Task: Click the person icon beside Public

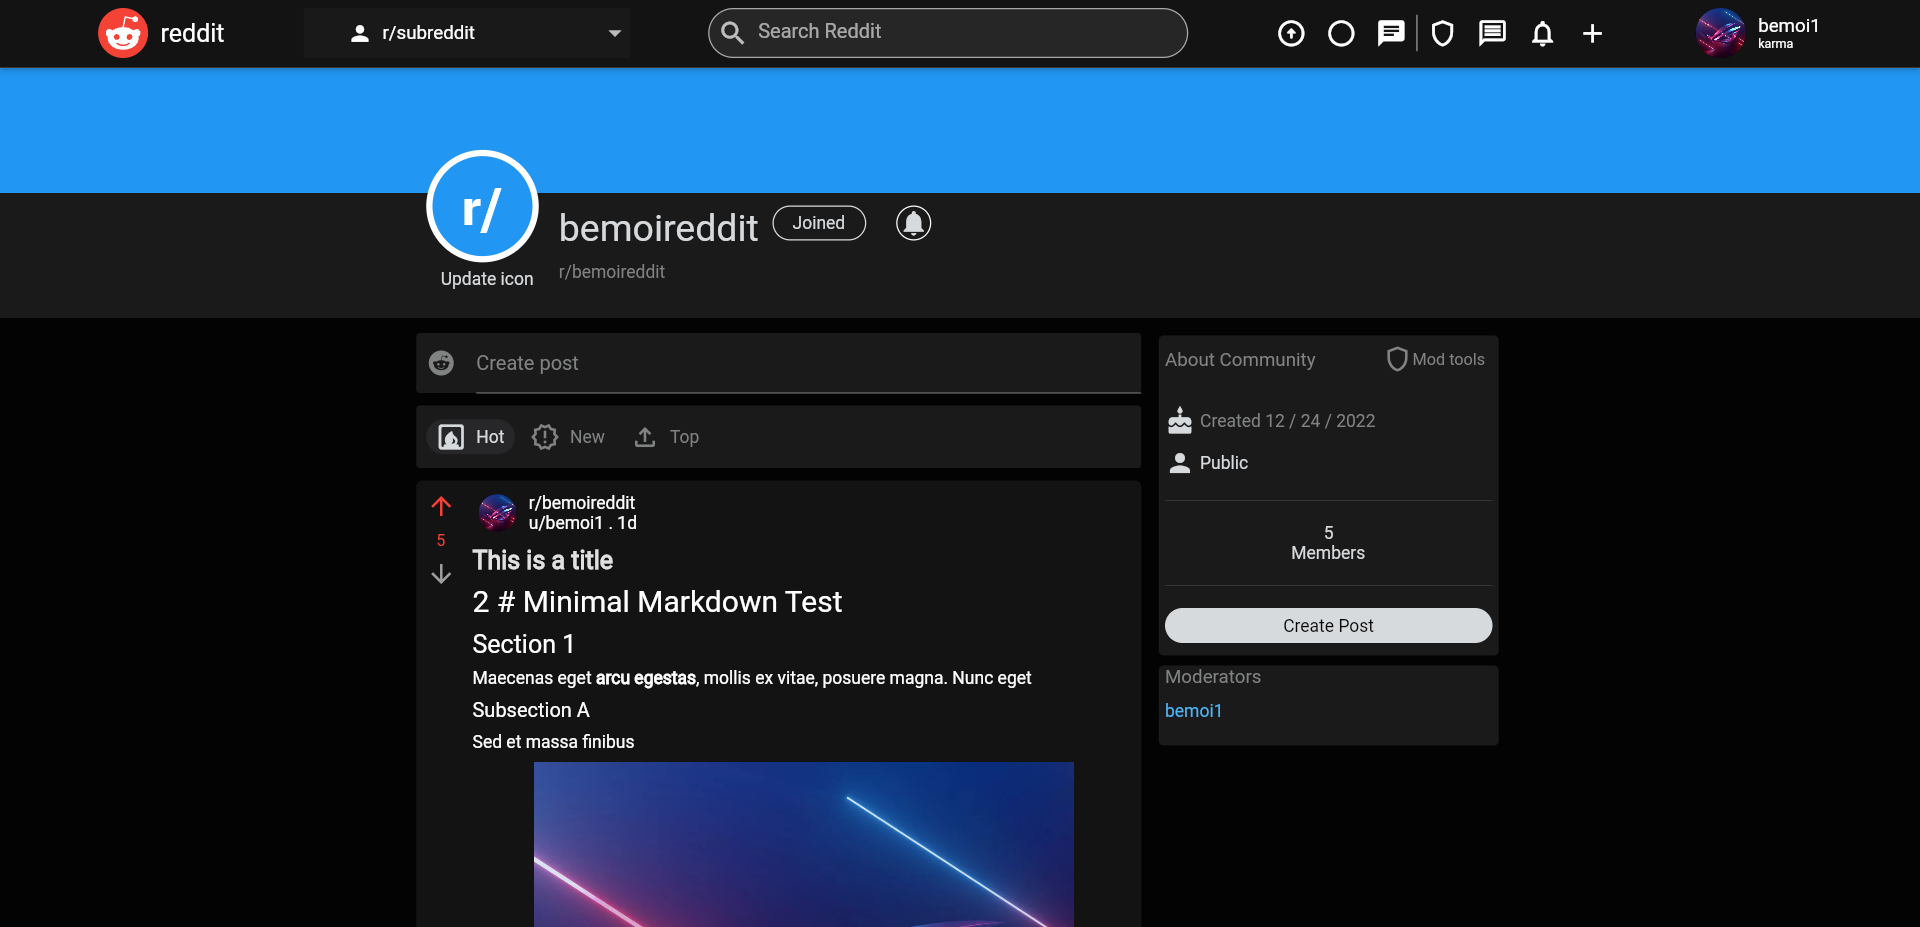Action: (x=1180, y=463)
